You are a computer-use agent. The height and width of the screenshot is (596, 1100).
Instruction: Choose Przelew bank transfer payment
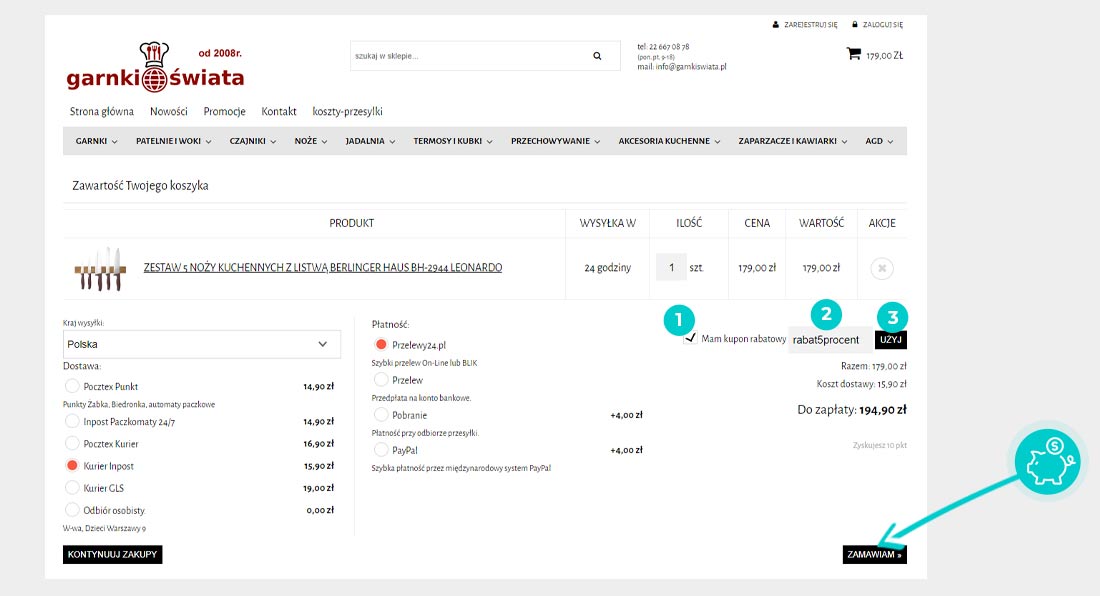381,379
